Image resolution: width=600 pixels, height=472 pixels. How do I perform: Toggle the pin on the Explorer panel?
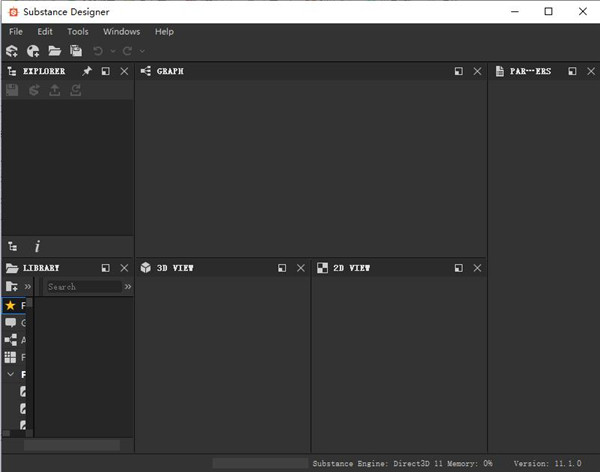click(x=87, y=71)
